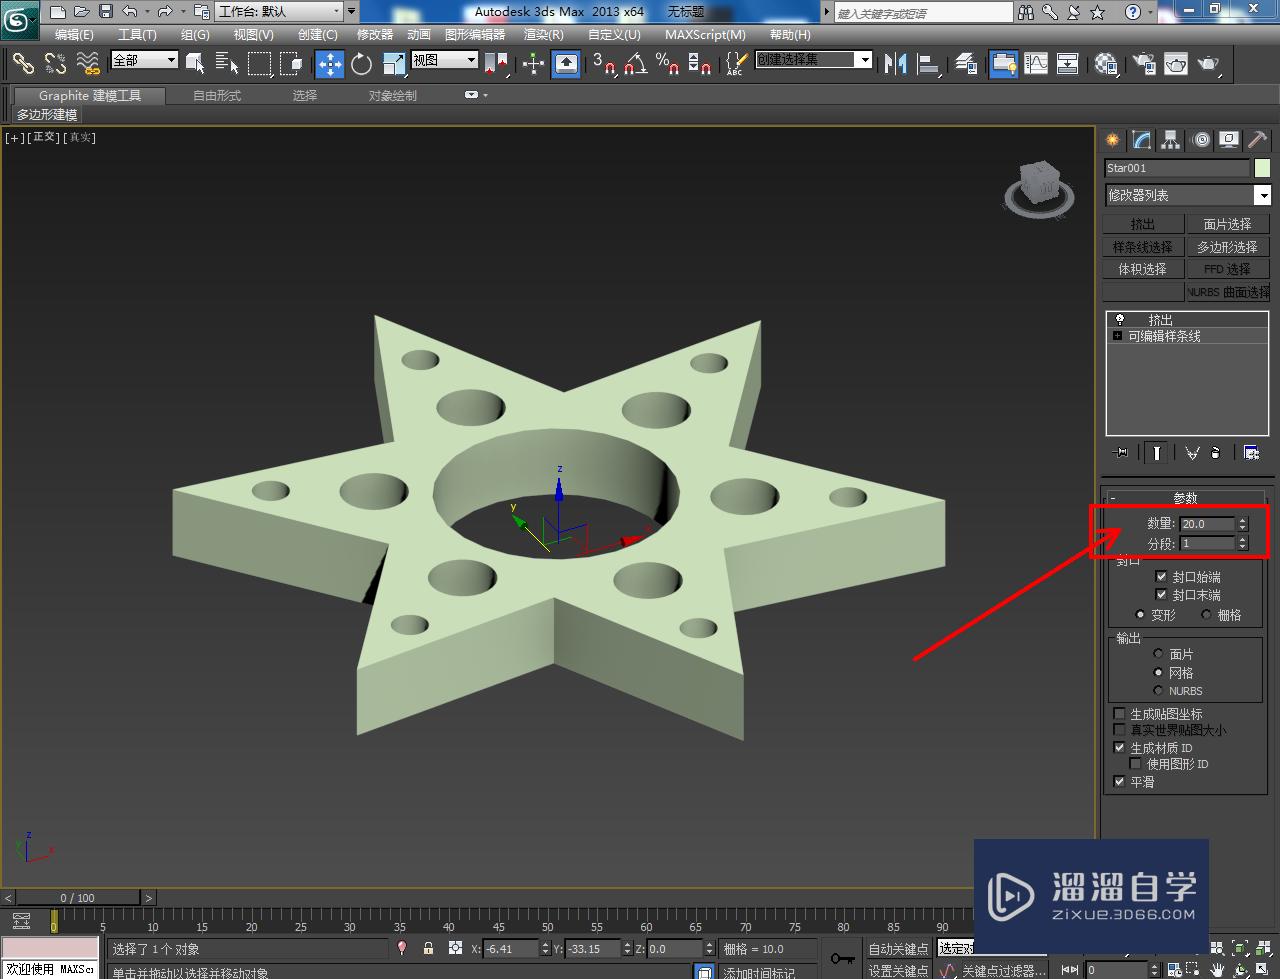Select the 栅格 radio button
1280x979 pixels.
click(x=1206, y=615)
